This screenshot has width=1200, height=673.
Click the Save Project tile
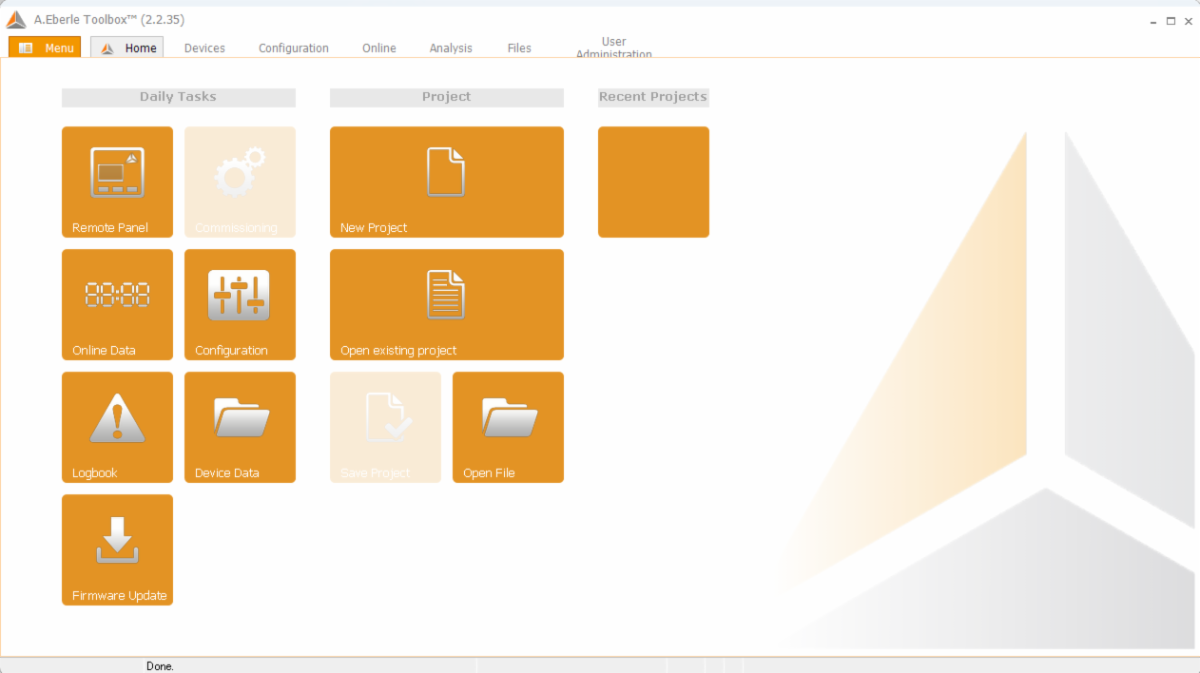click(385, 427)
